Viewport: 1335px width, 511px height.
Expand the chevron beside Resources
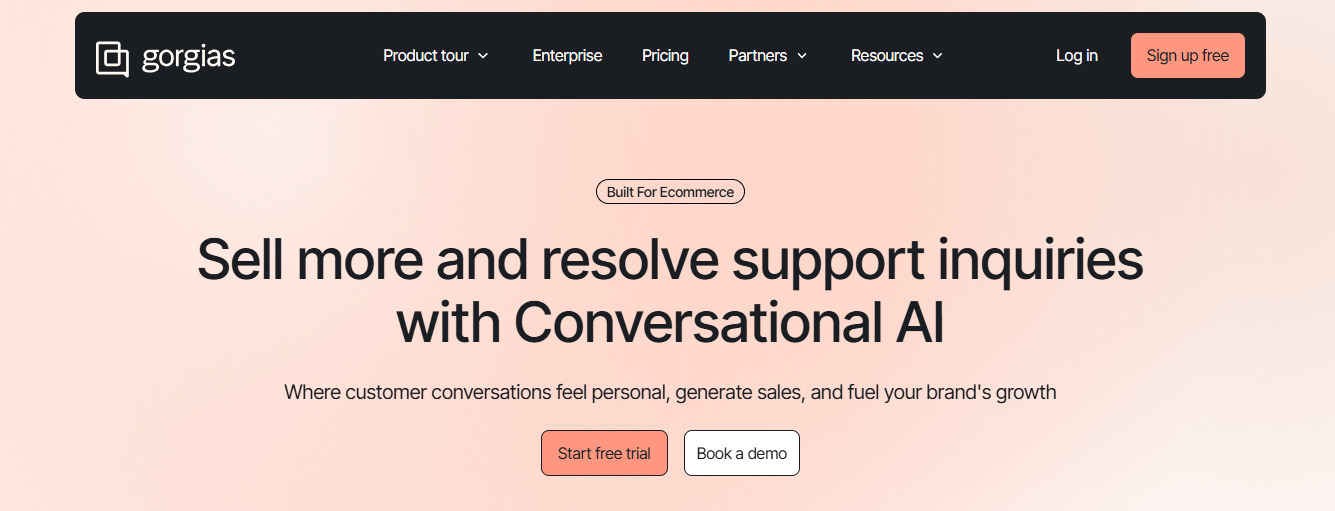pyautogui.click(x=938, y=56)
